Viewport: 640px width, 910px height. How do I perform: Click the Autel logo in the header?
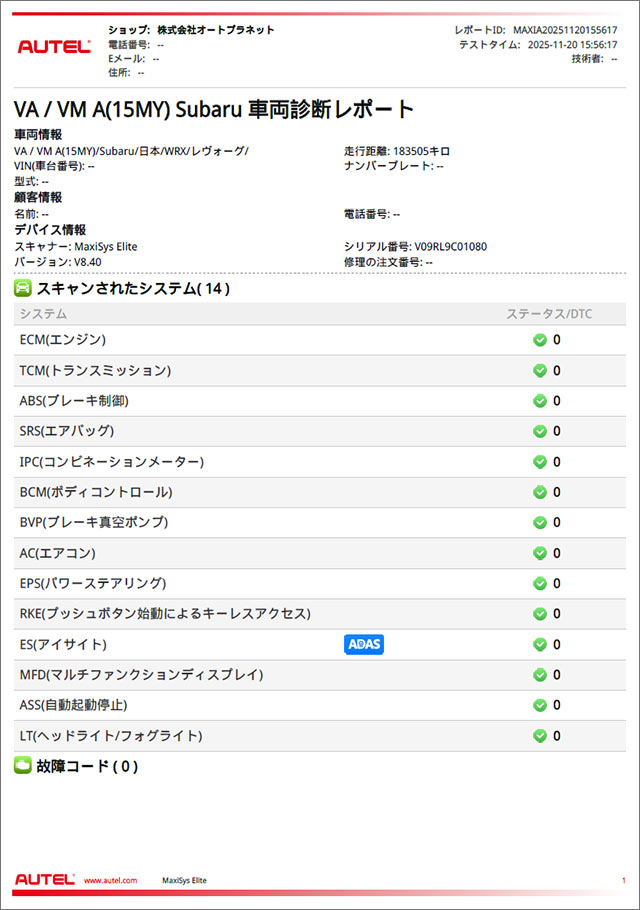pyautogui.click(x=54, y=47)
